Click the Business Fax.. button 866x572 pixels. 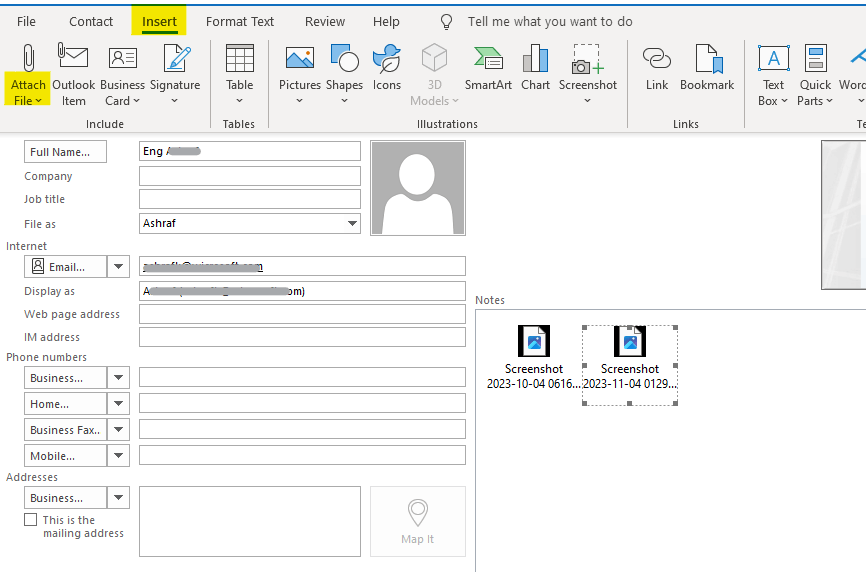click(x=65, y=430)
